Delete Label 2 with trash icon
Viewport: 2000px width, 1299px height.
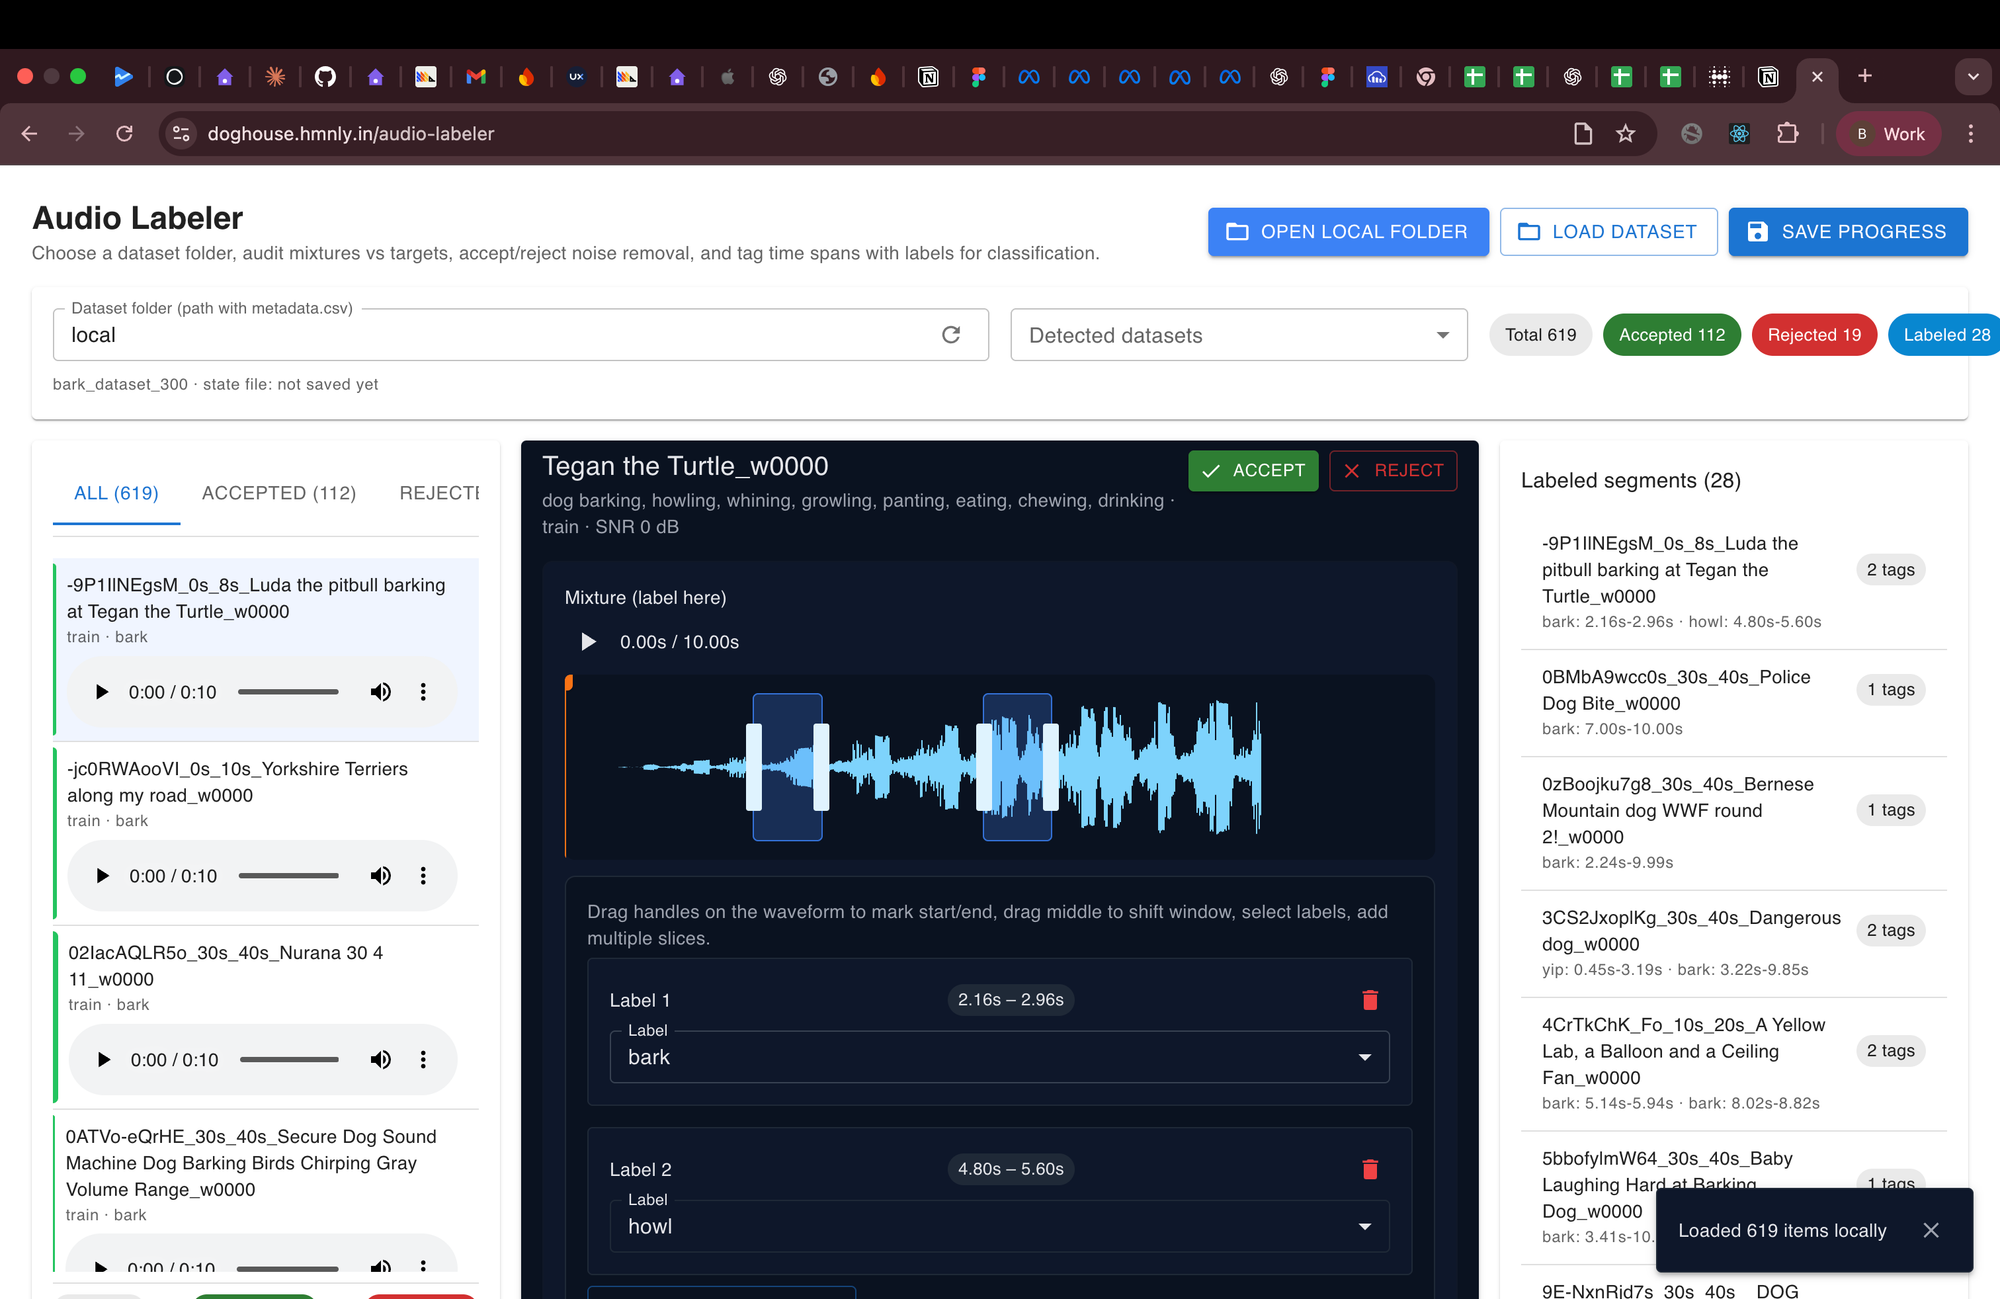pyautogui.click(x=1370, y=1169)
